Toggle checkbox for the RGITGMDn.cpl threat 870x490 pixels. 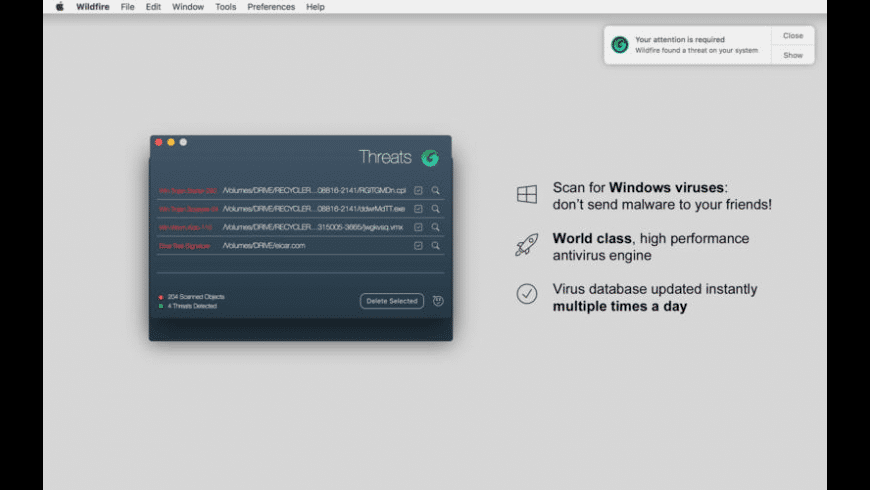point(418,190)
